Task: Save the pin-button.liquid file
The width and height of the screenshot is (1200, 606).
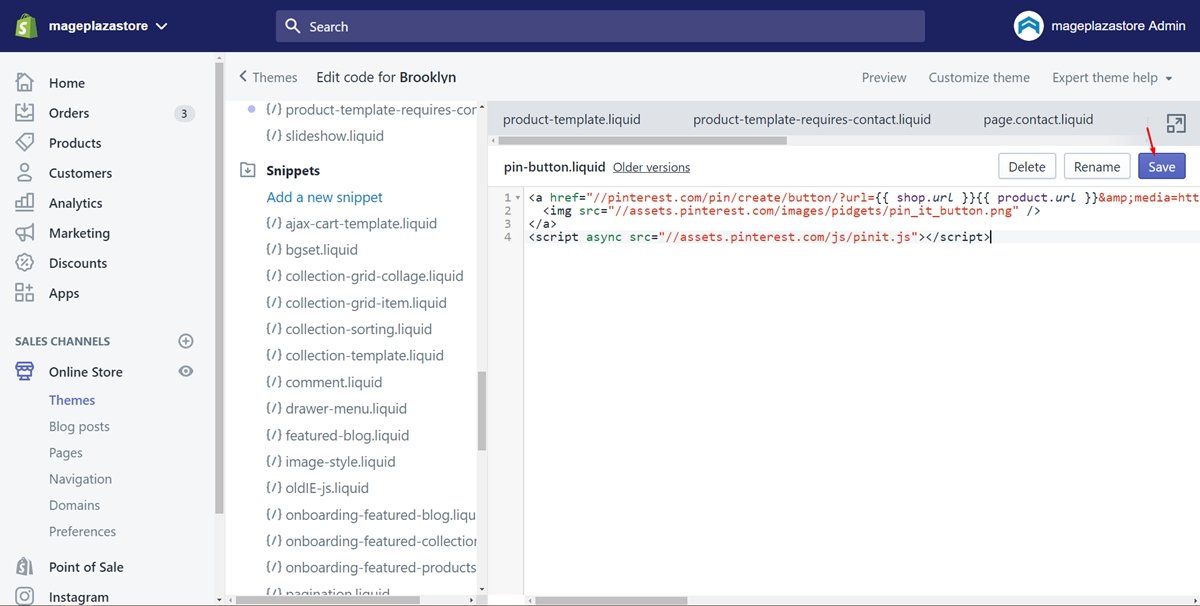Action: tap(1162, 167)
